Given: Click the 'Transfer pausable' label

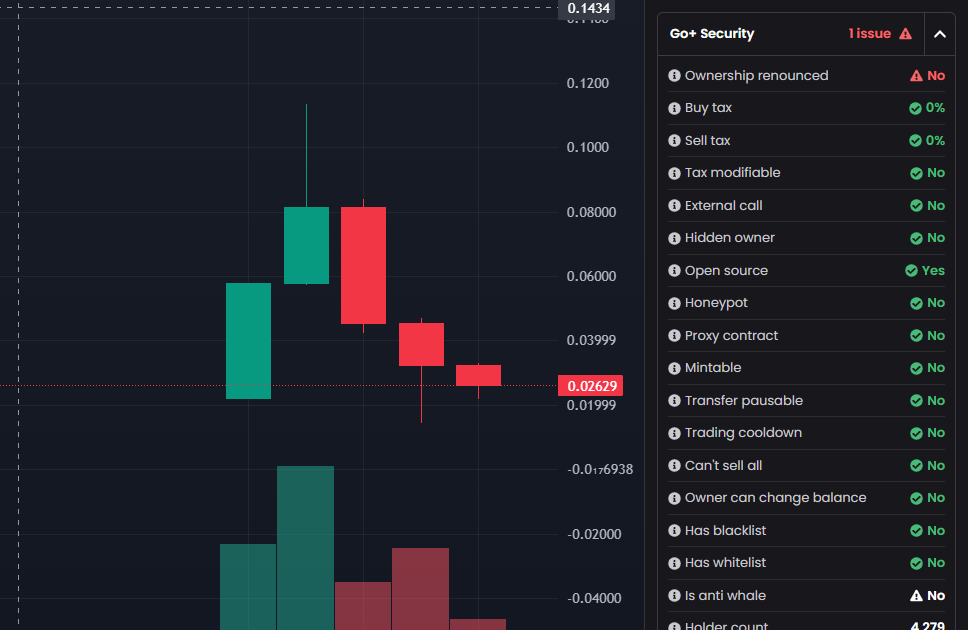Looking at the screenshot, I should (743, 400).
